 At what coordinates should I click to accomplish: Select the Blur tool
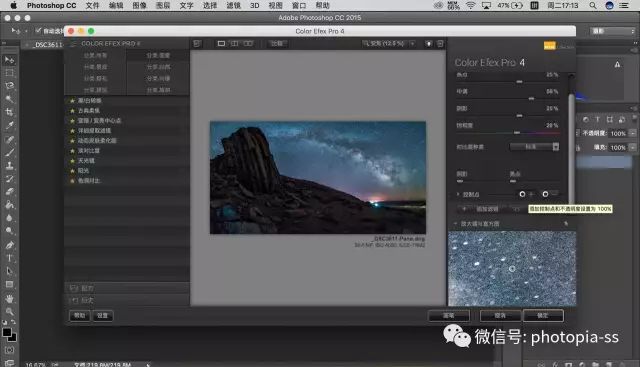pos(9,218)
